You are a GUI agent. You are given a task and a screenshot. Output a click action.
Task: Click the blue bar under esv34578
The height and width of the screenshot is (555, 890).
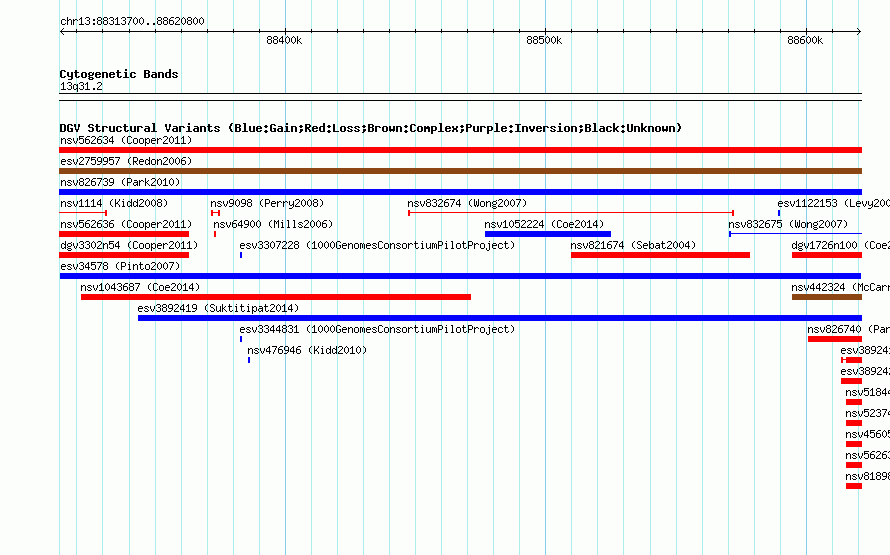coord(460,276)
